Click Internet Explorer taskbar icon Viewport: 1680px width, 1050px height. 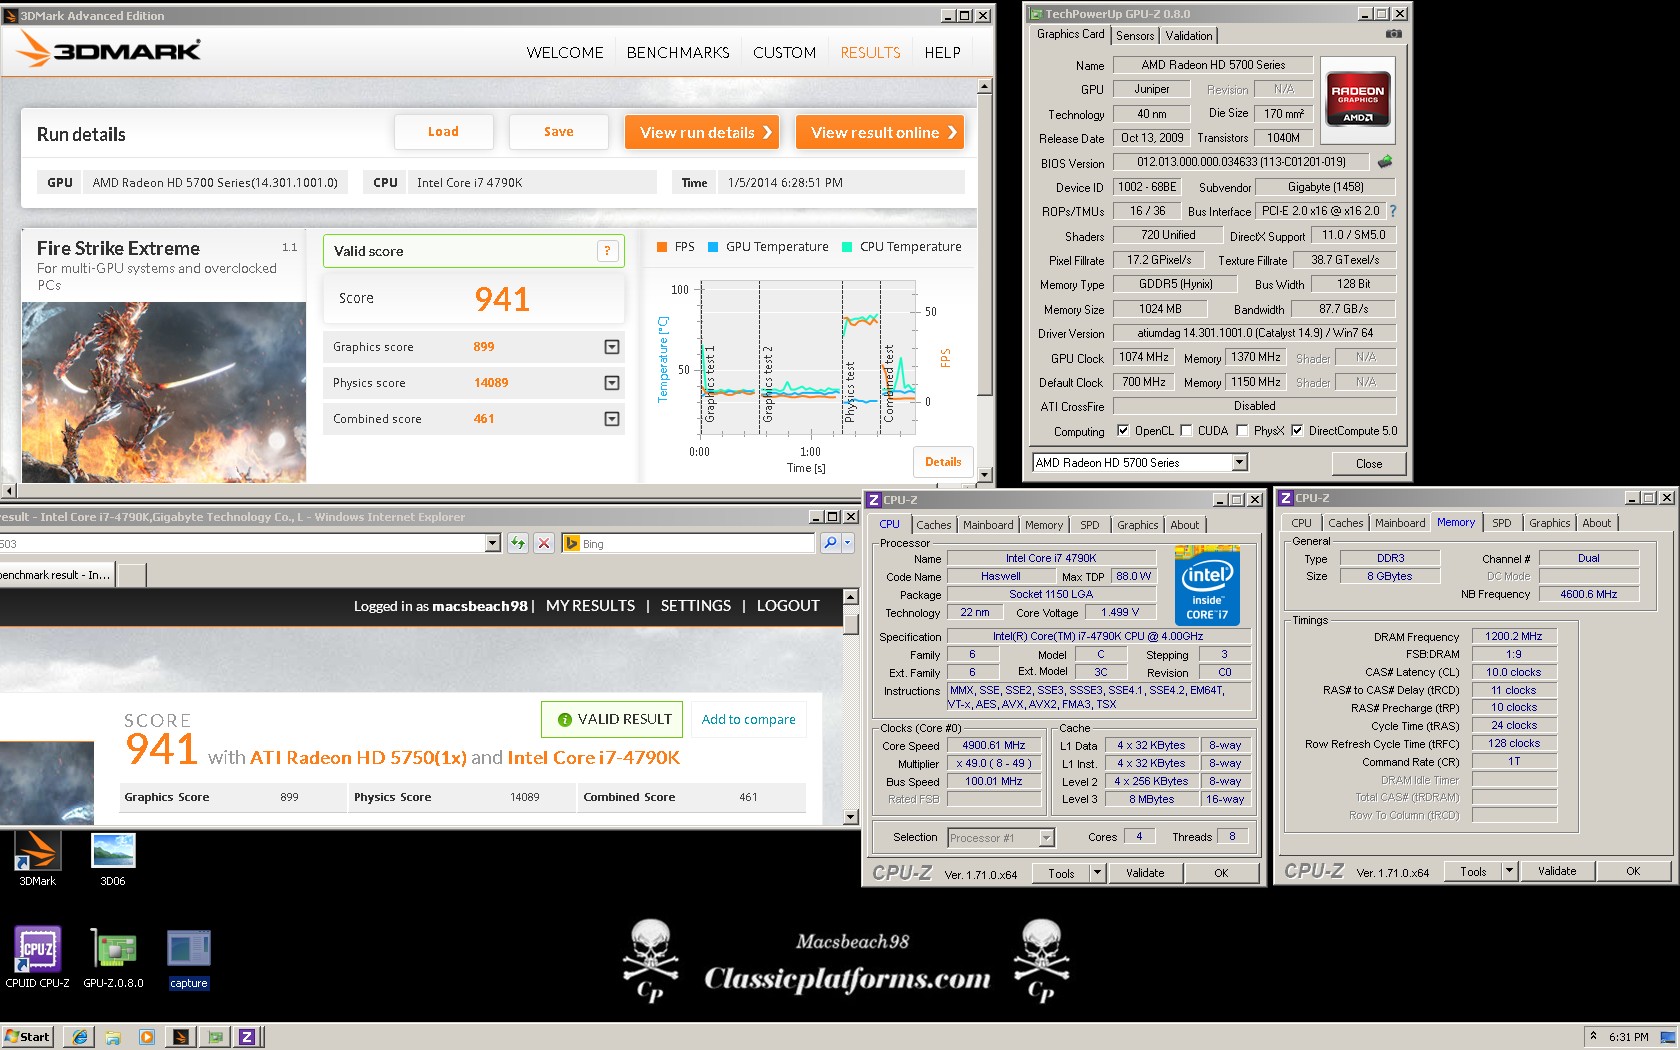[79, 1036]
